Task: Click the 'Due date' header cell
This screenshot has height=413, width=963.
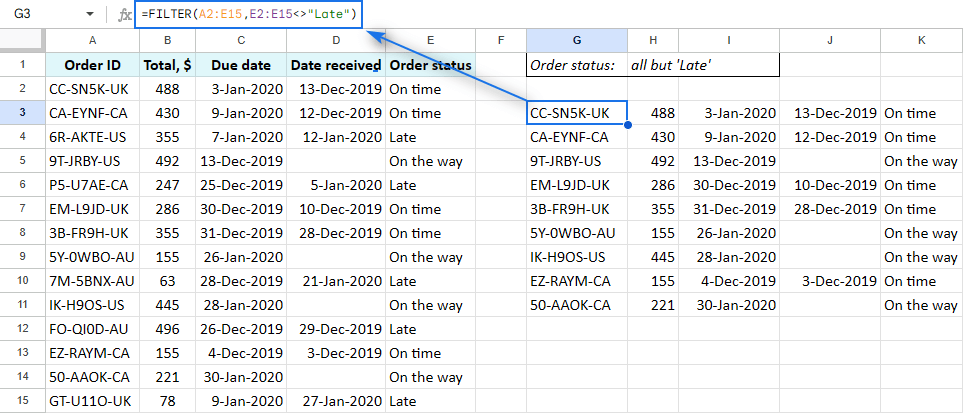Action: tap(241, 65)
